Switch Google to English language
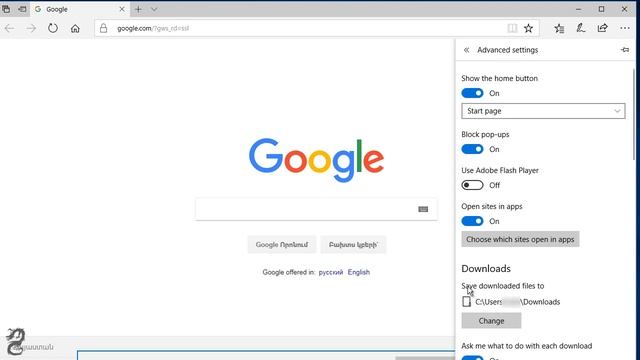The width and height of the screenshot is (640, 360). pyautogui.click(x=359, y=272)
